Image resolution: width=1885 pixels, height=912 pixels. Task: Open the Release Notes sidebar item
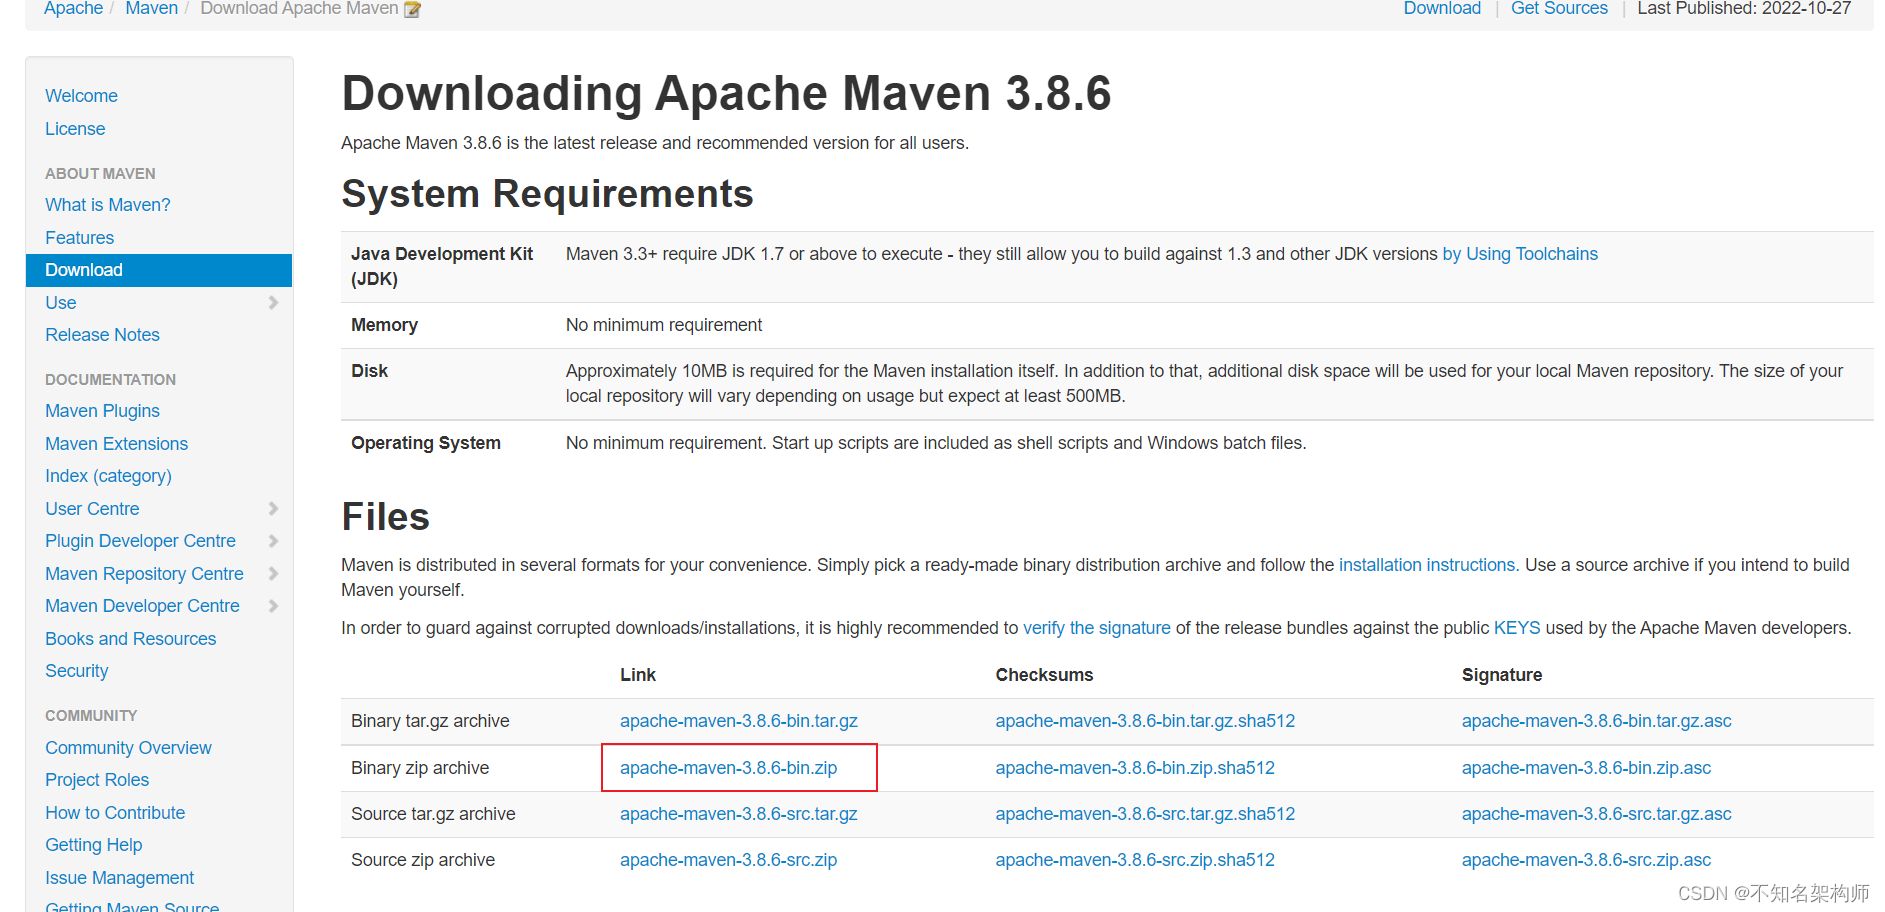[102, 335]
